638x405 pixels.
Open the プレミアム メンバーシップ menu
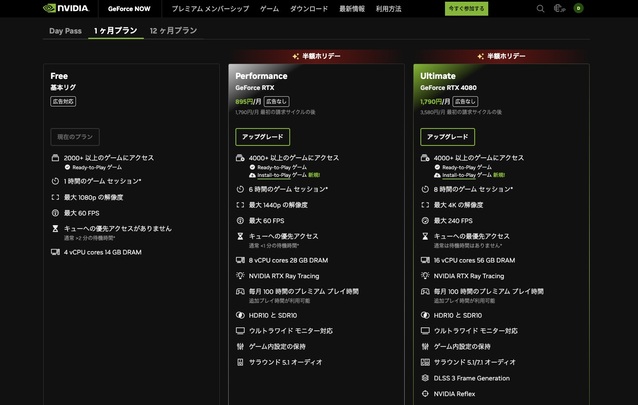pos(211,9)
